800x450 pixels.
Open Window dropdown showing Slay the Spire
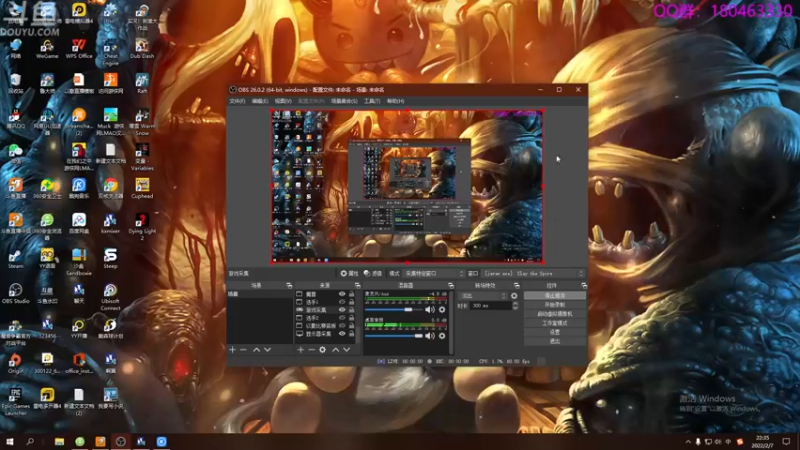click(533, 273)
